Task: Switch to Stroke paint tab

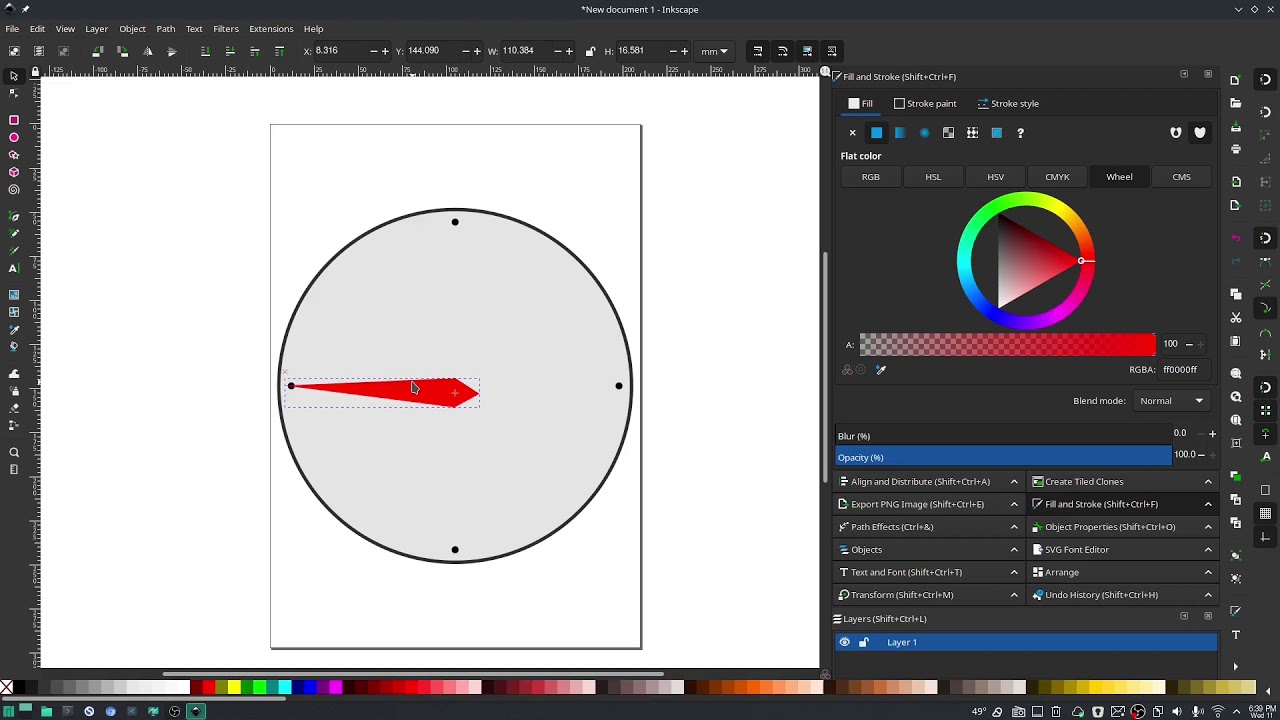Action: [925, 104]
